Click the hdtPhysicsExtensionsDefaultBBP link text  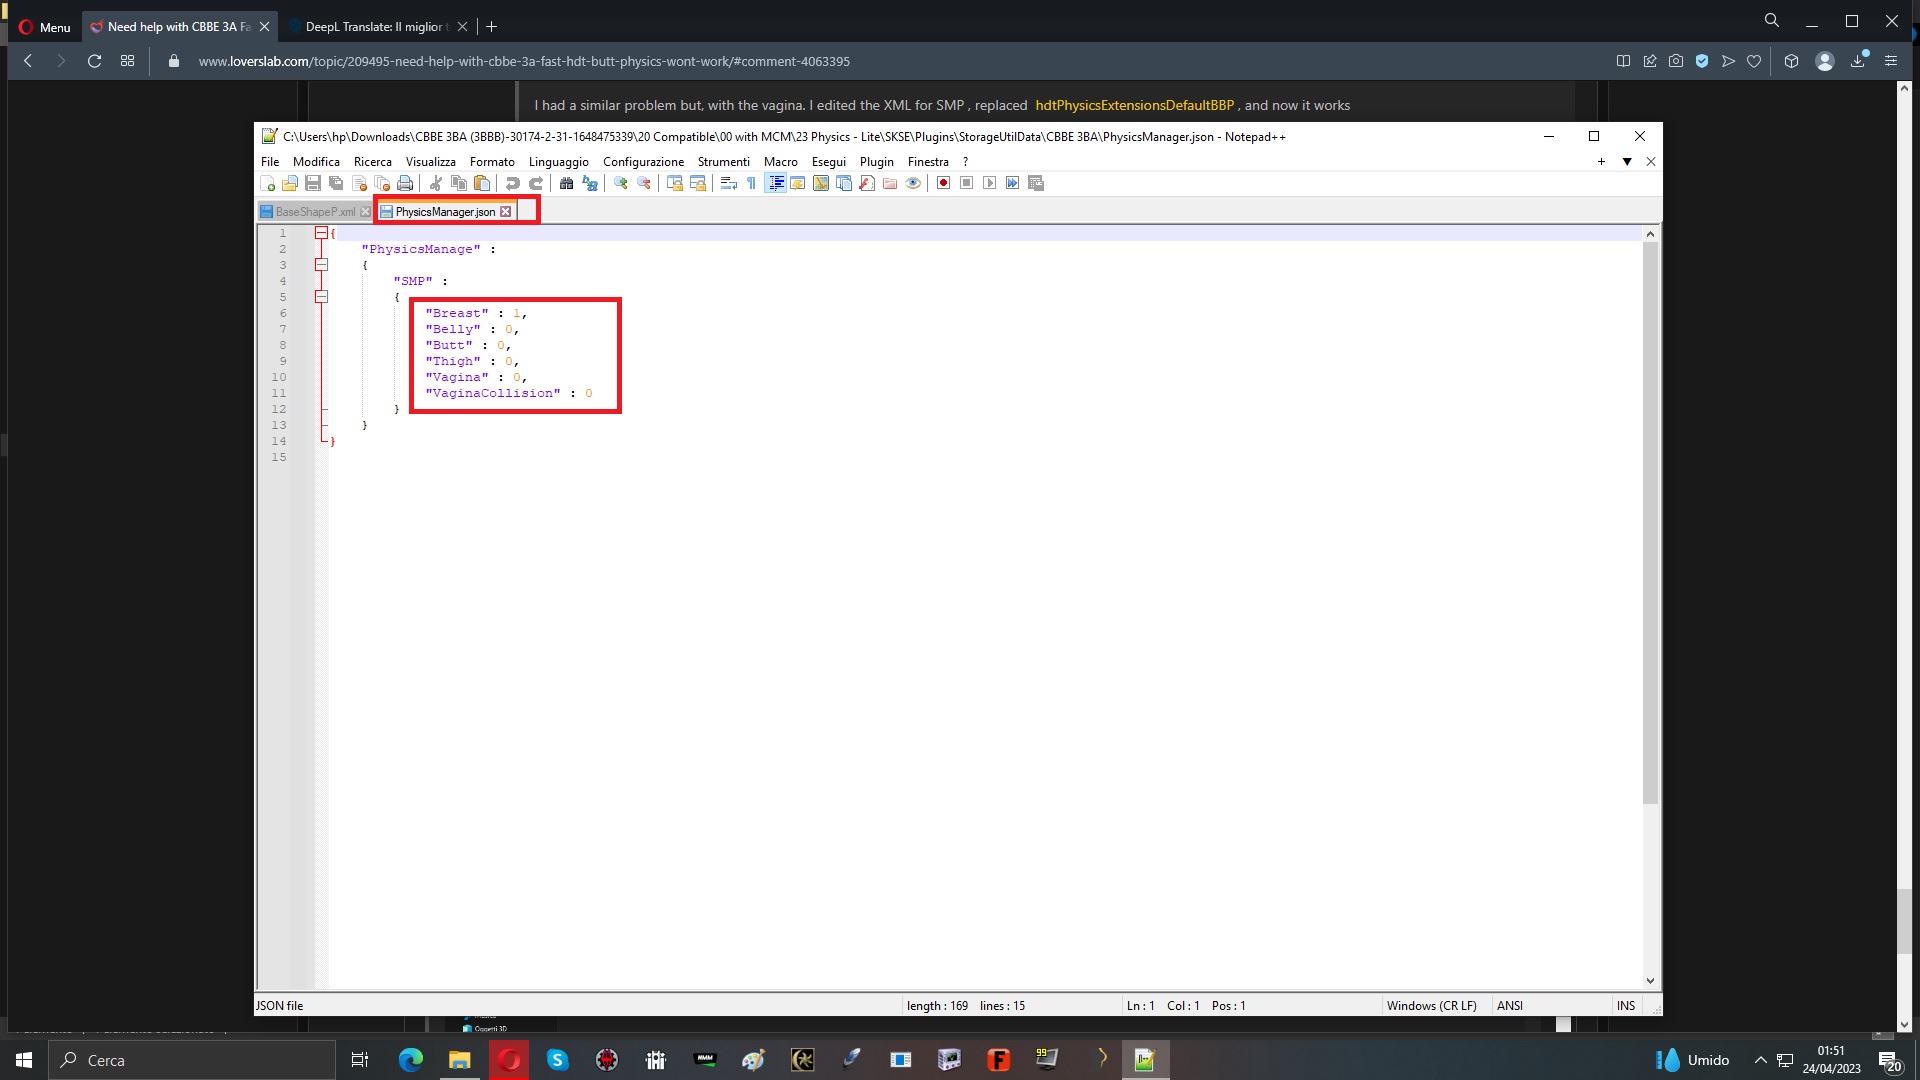point(1134,105)
